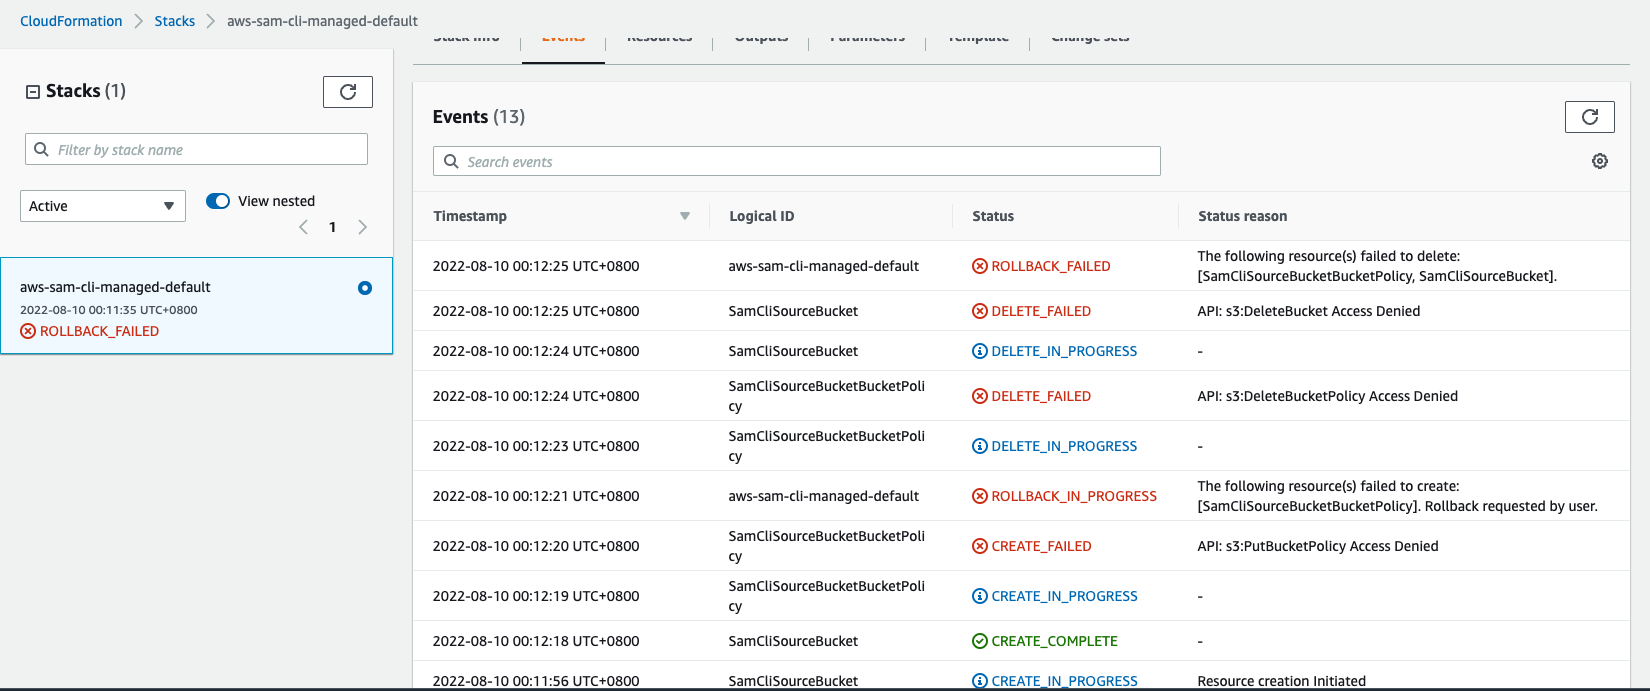The height and width of the screenshot is (691, 1650).
Task: Refresh the Events table
Action: coord(1590,117)
